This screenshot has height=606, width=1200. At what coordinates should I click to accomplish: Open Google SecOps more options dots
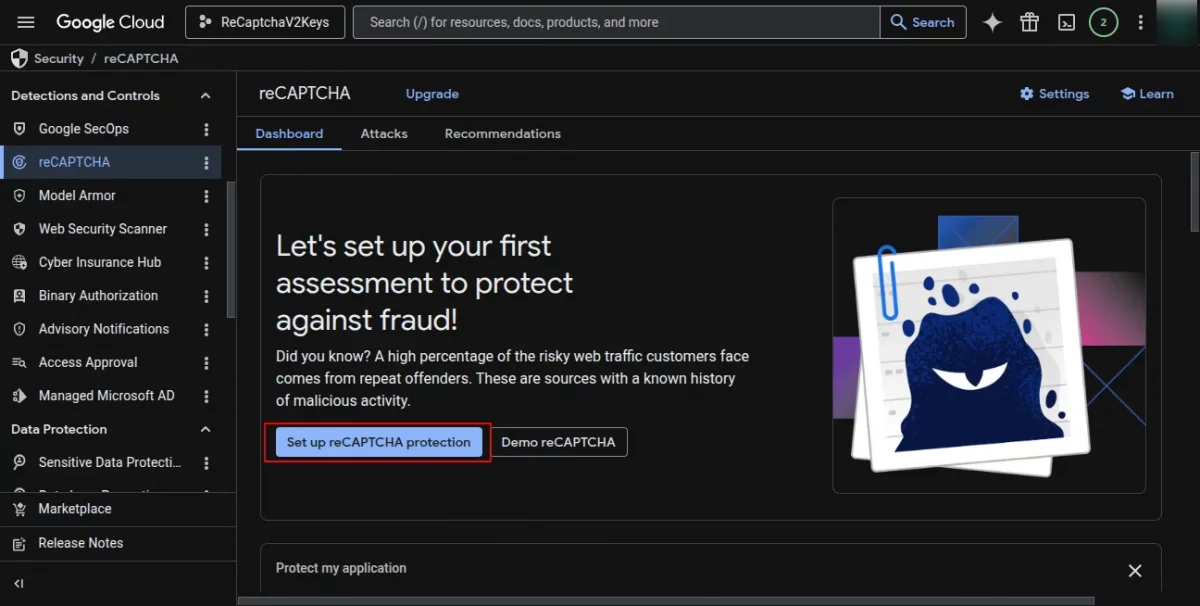[x=207, y=129]
